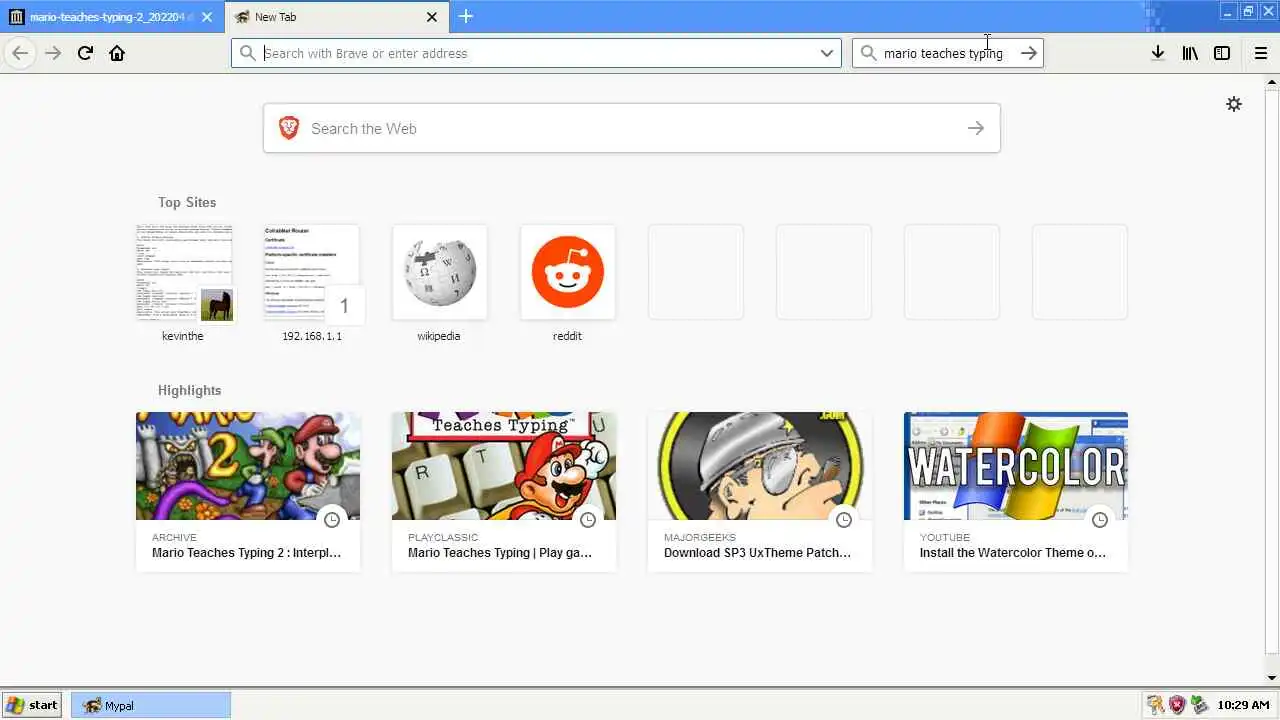Focus the Search with Brave address field
Screen dimensions: 1280x720
point(536,53)
